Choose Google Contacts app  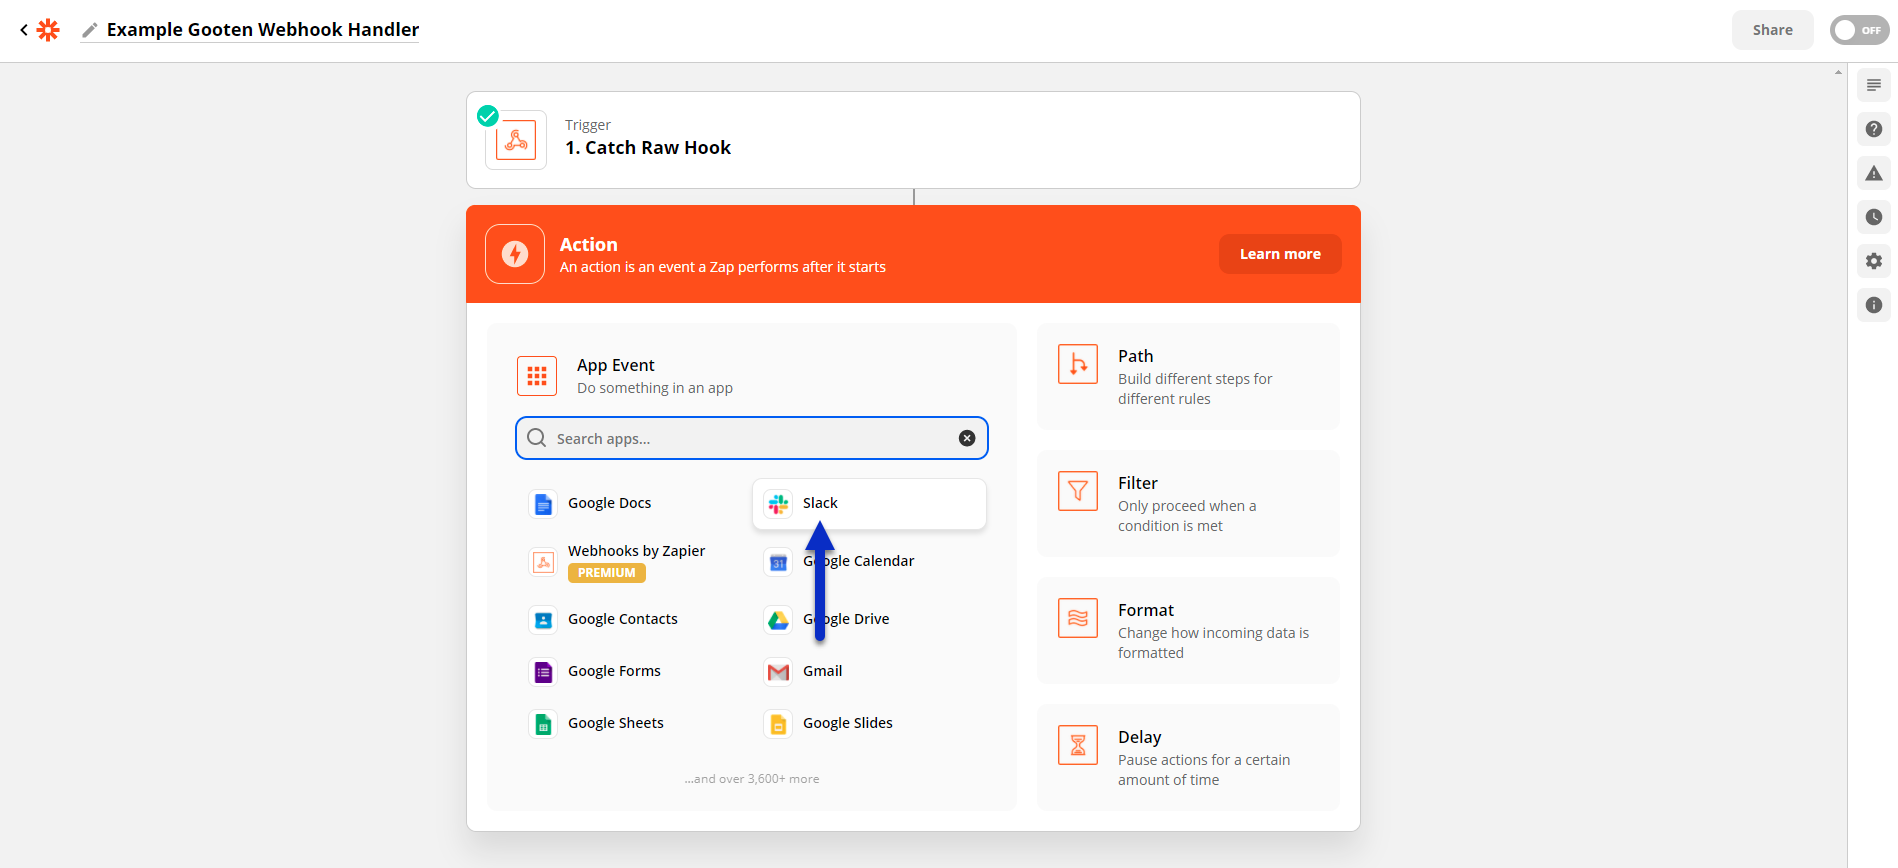tap(635, 619)
